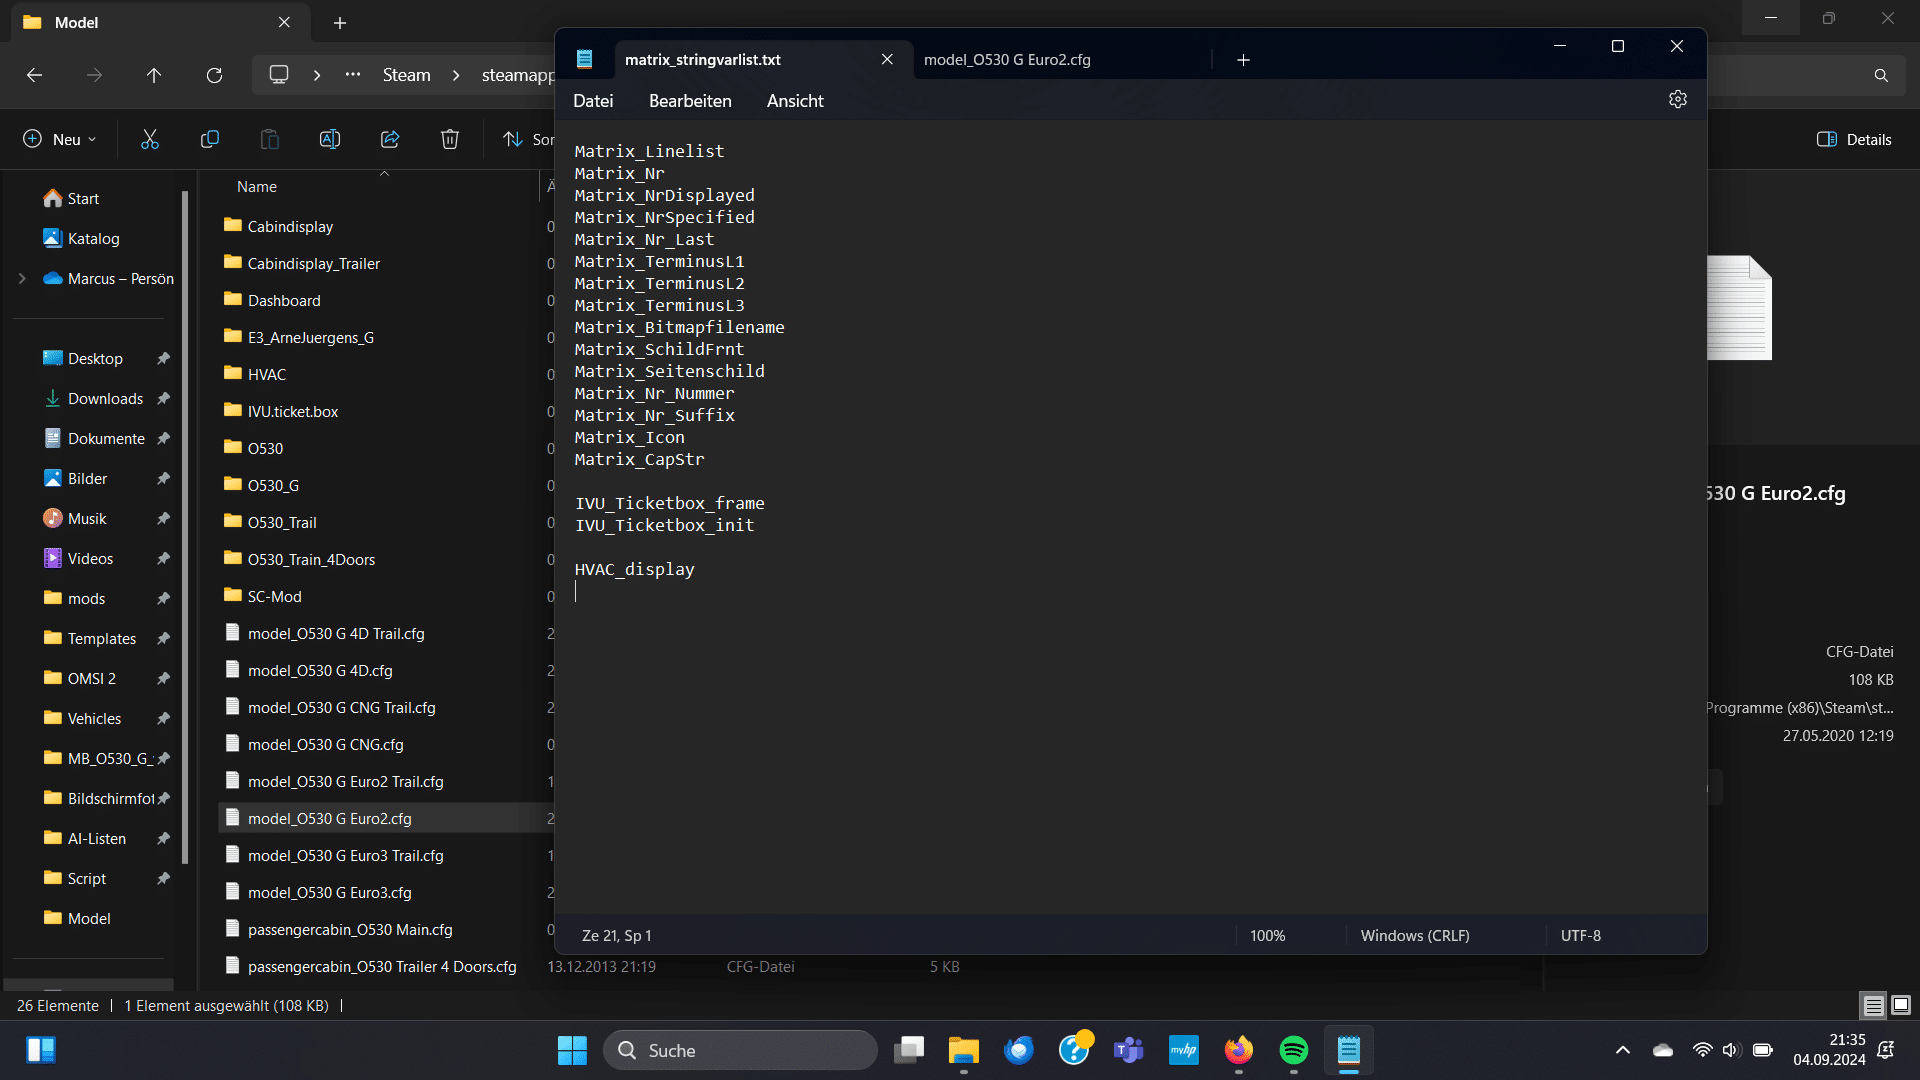Switch to model_O530 G Euro2.cfg tab
This screenshot has width=1920, height=1080.
coord(1007,60)
